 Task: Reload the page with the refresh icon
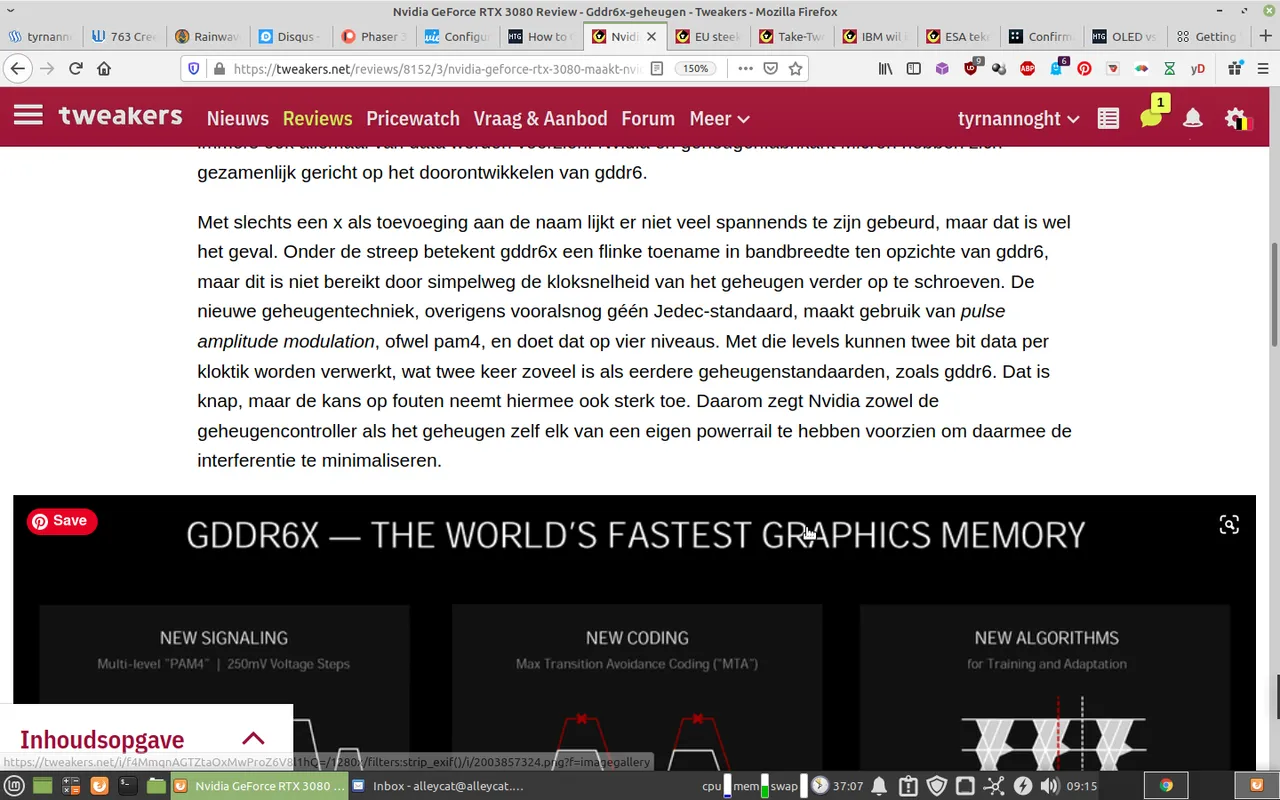coord(75,69)
